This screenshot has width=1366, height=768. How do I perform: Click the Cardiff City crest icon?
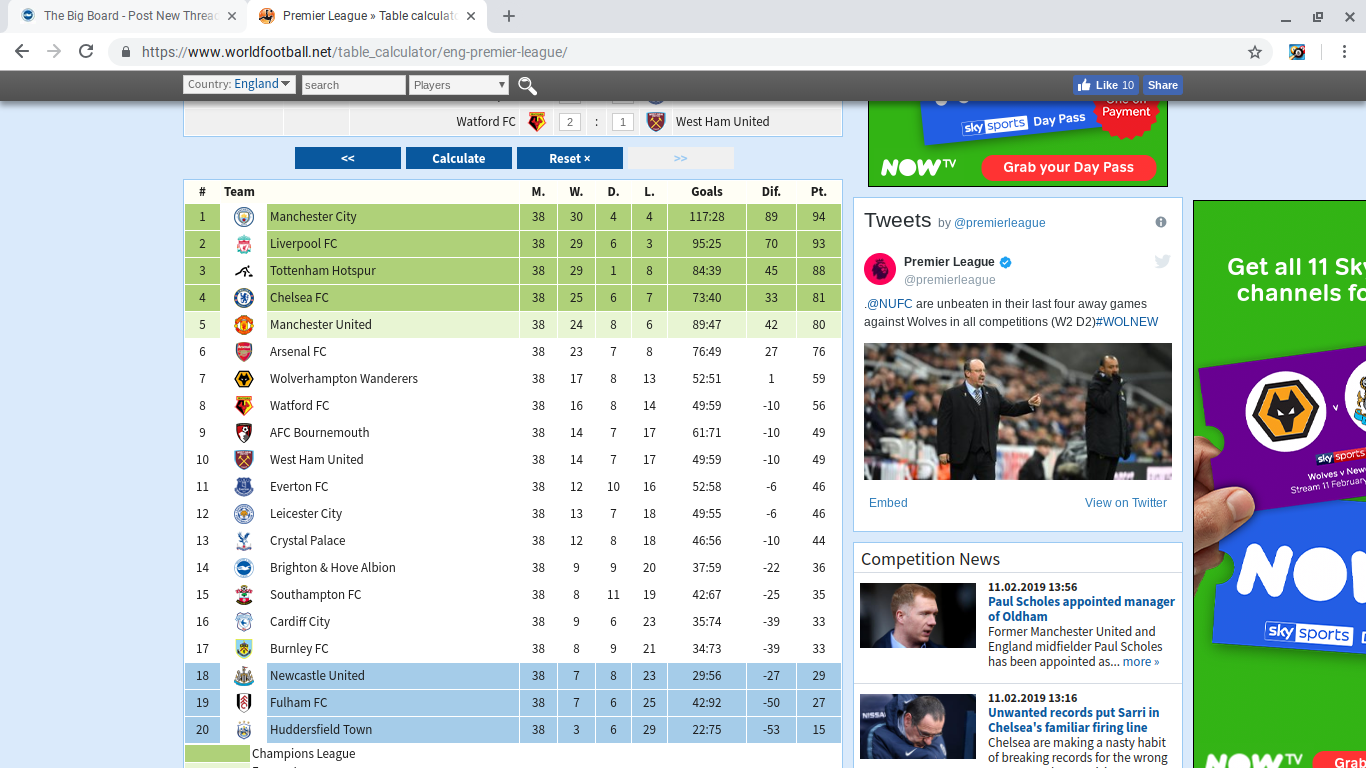coord(244,622)
